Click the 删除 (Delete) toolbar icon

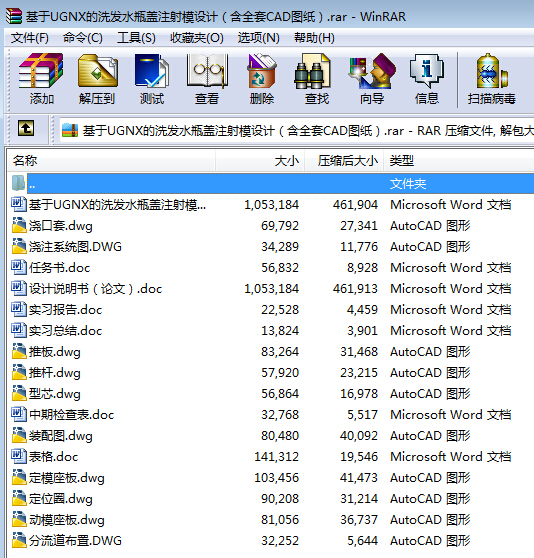click(262, 70)
